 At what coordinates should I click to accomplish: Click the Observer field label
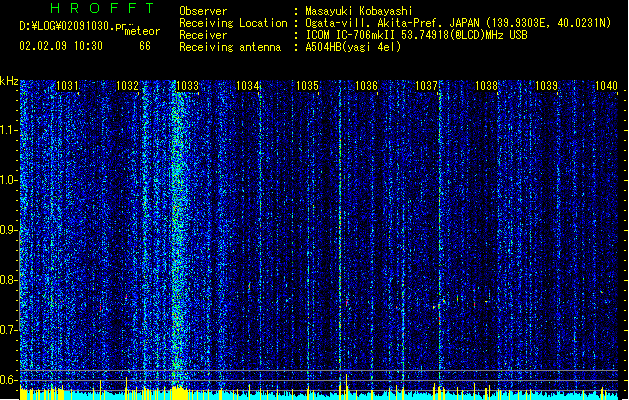tap(203, 11)
